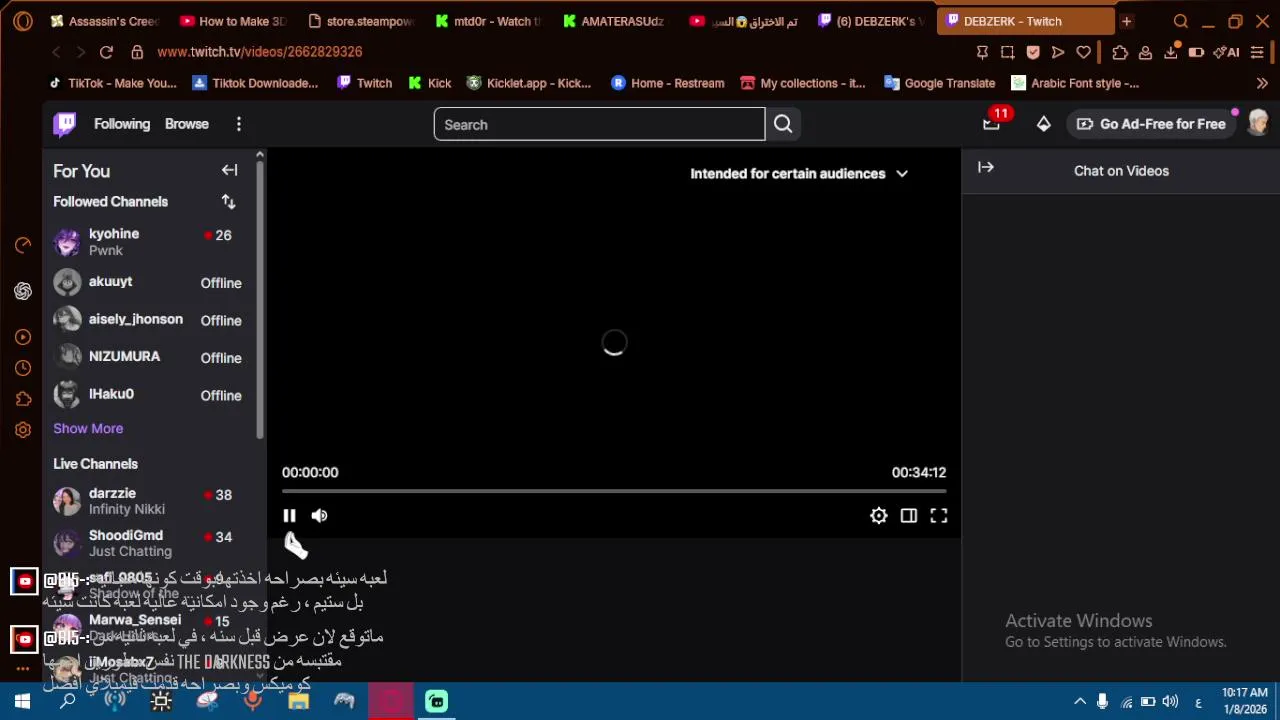The width and height of the screenshot is (1280, 720).
Task: Open Following in Twitch header
Action: coord(122,124)
